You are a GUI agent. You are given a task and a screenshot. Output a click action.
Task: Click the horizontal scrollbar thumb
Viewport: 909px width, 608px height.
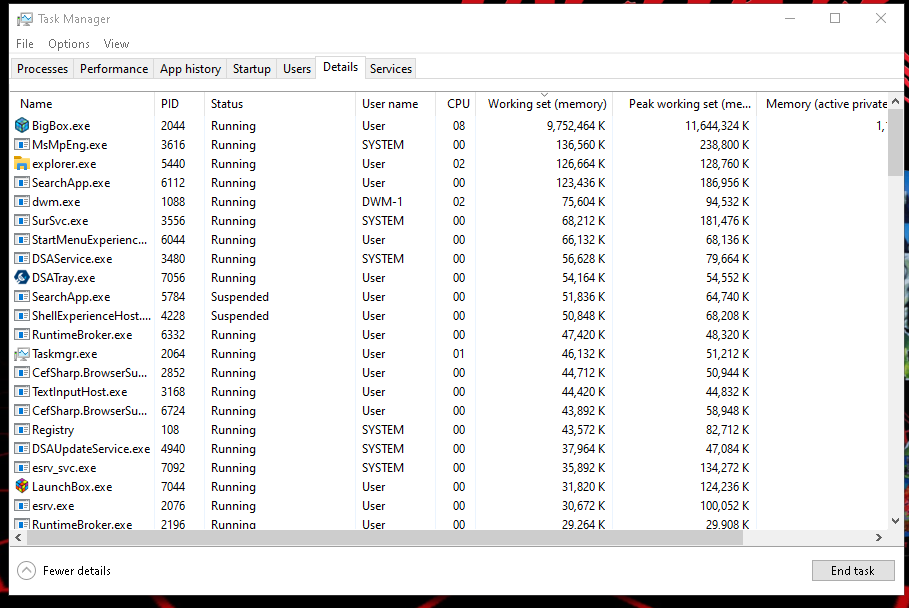coord(384,538)
